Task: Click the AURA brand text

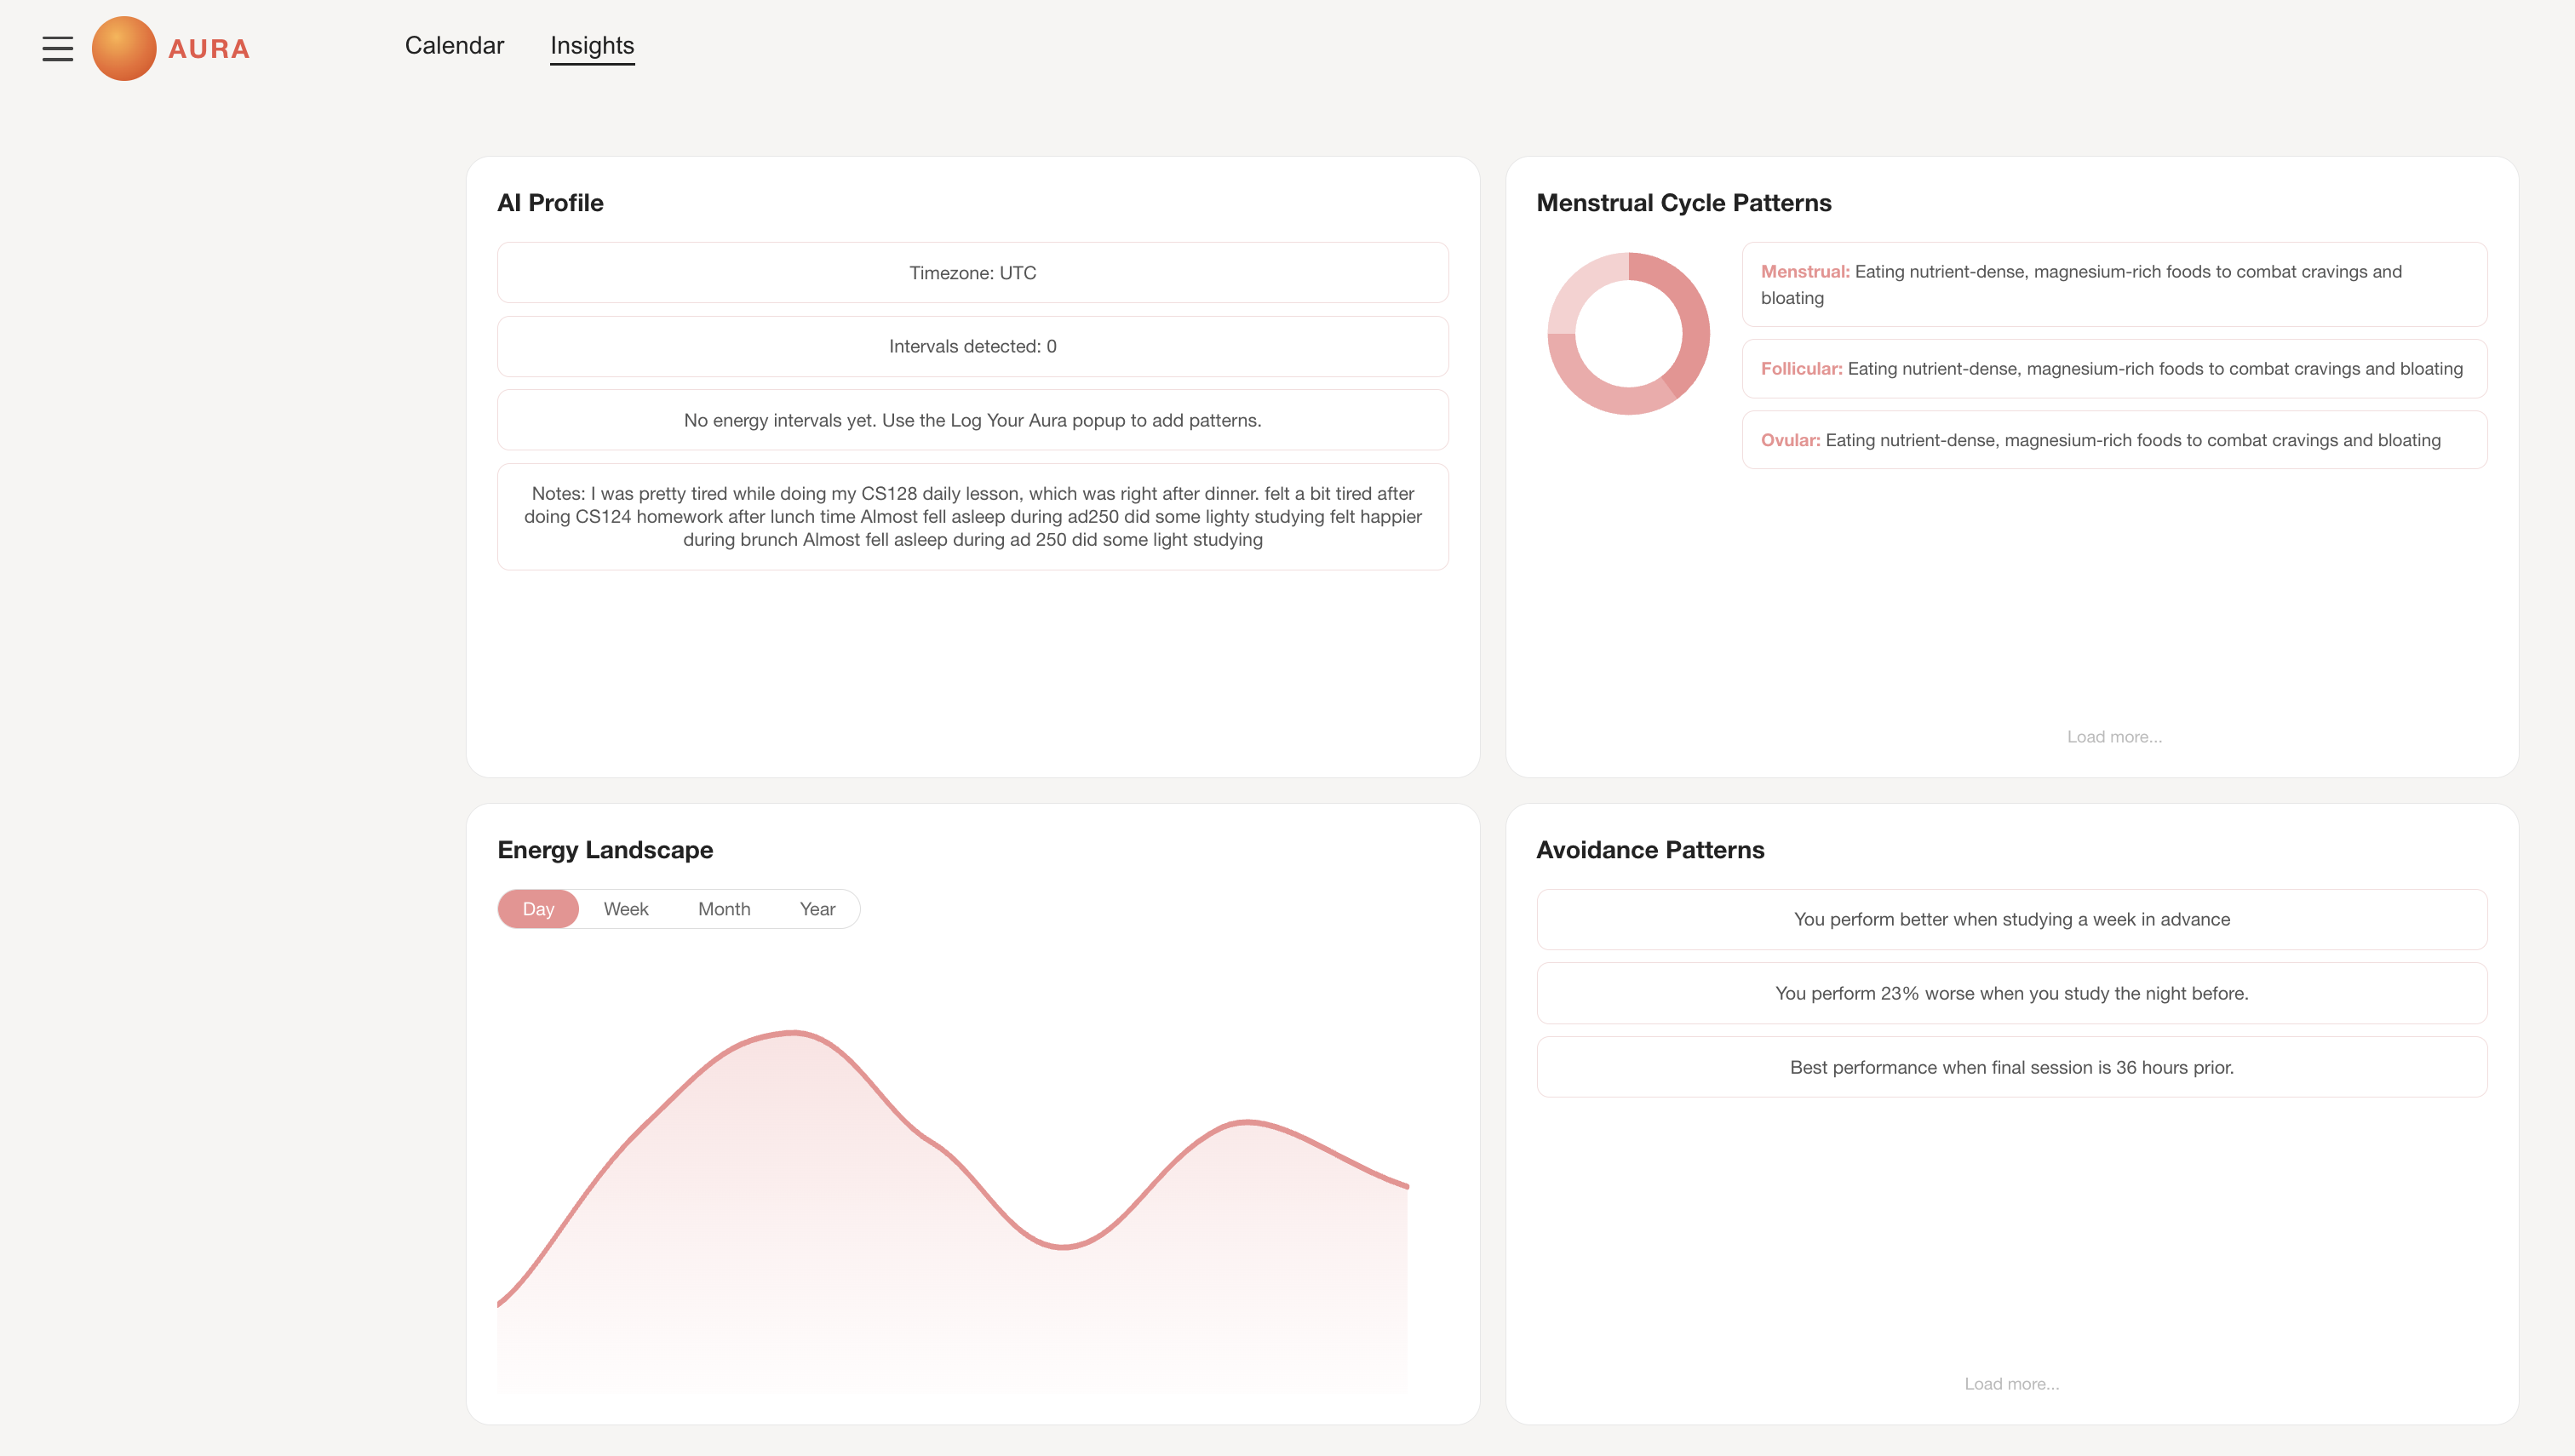Action: [x=208, y=49]
